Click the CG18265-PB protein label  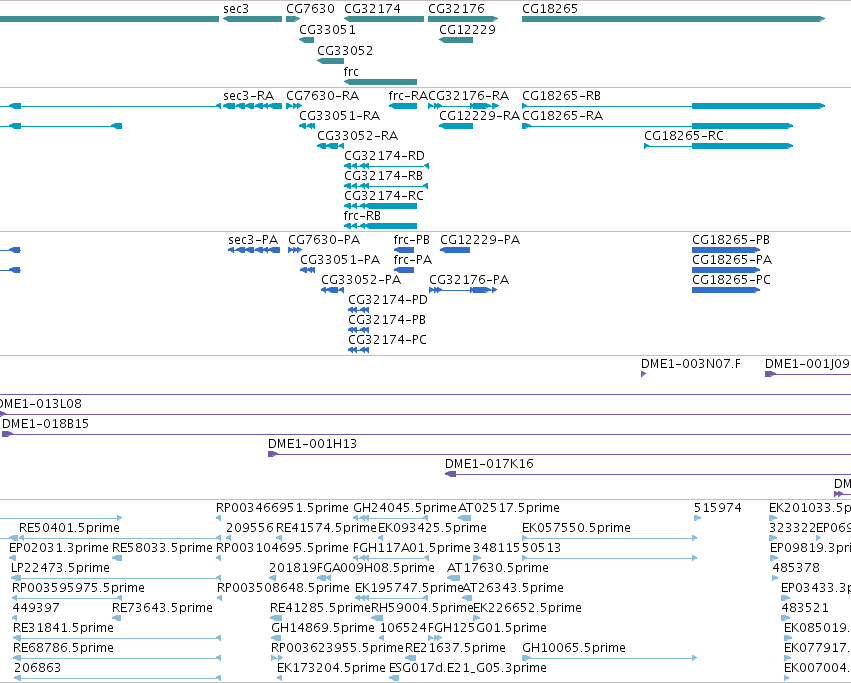tap(731, 240)
